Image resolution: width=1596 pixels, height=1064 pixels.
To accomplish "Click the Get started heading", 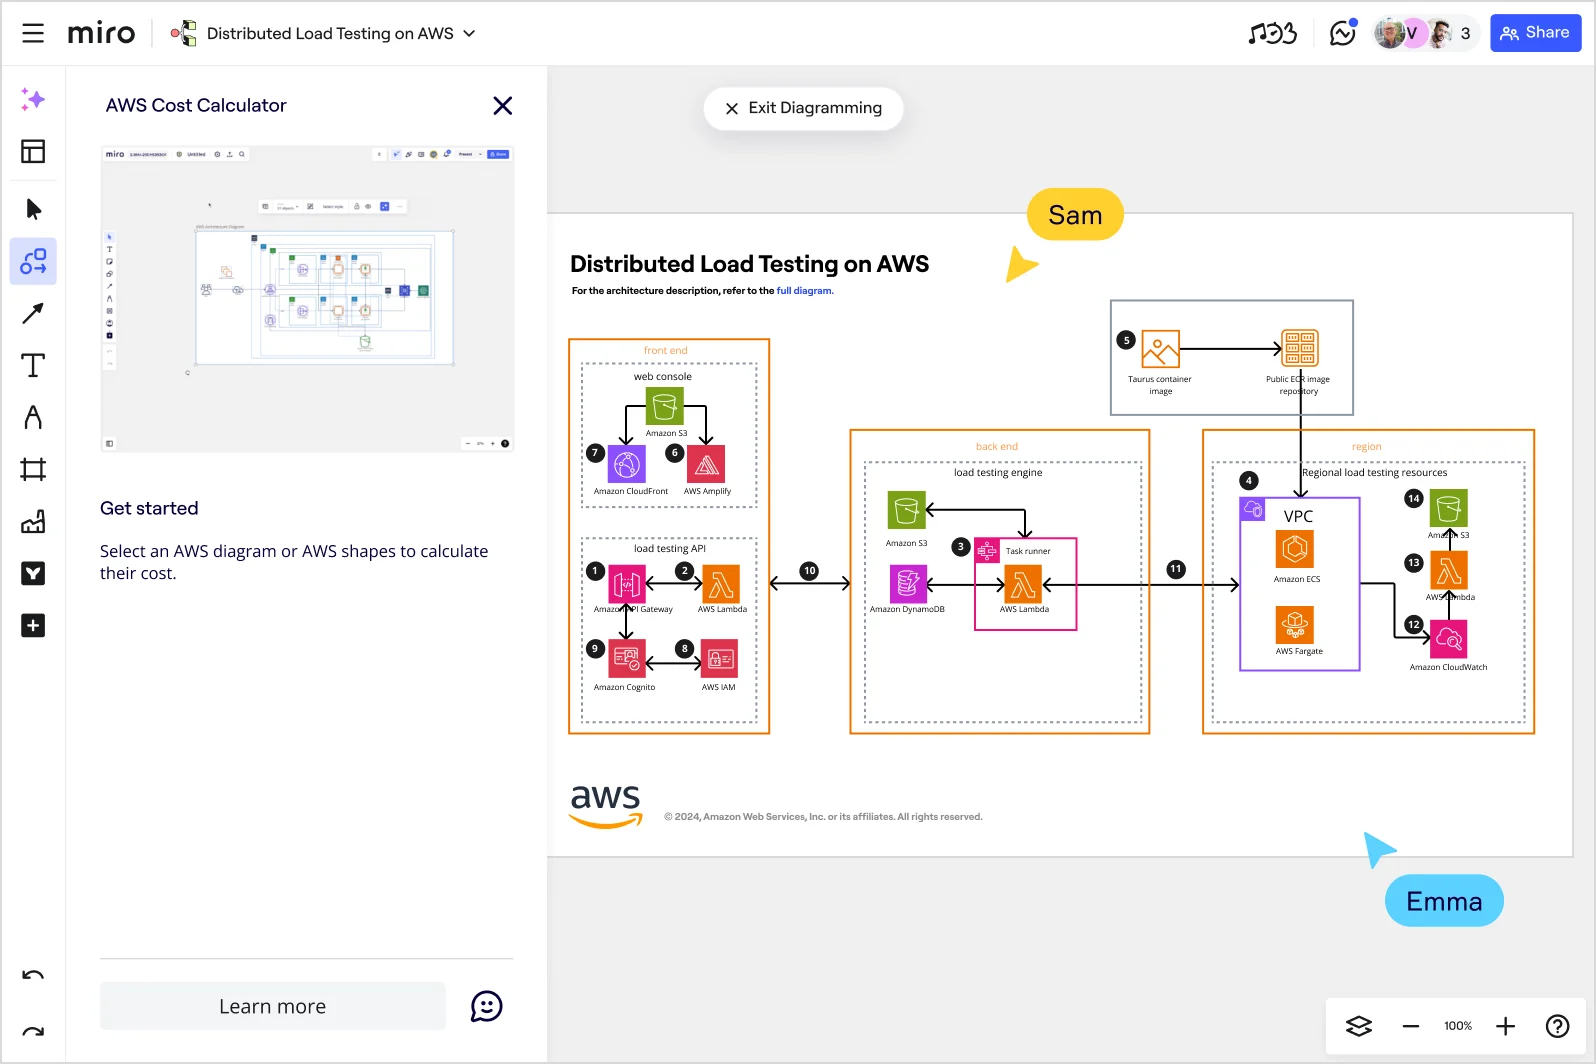I will pos(149,508).
